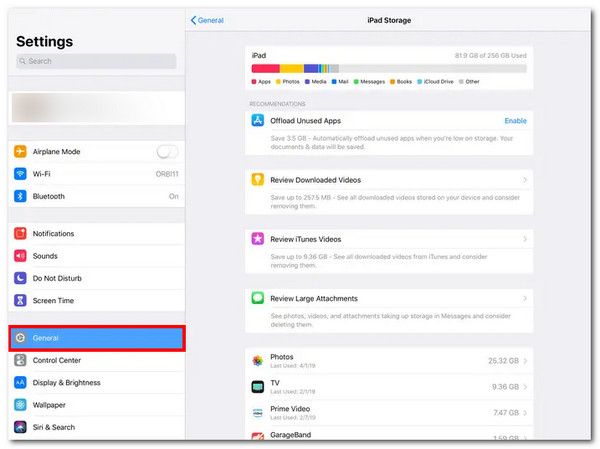The image size is (600, 449).
Task: Open the Photos storage details chevron
Action: 525,361
